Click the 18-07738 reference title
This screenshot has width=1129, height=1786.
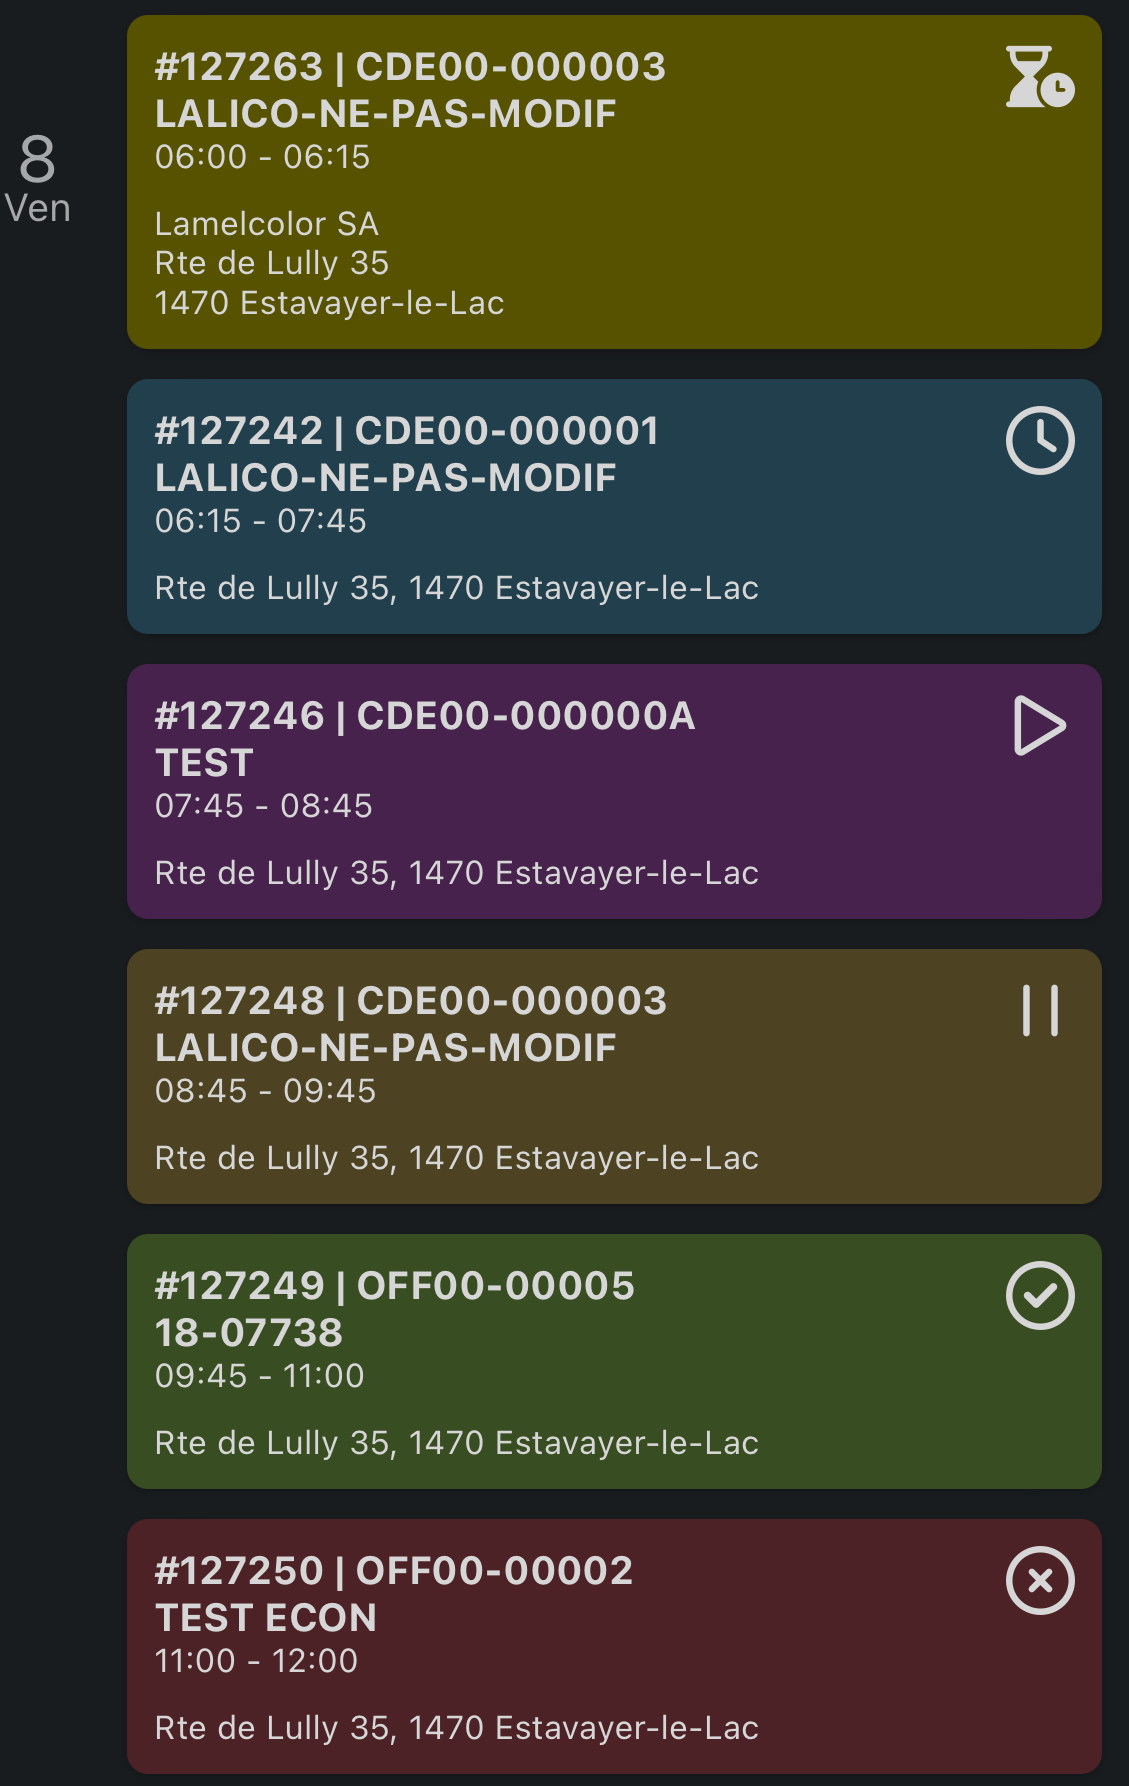(x=249, y=1332)
